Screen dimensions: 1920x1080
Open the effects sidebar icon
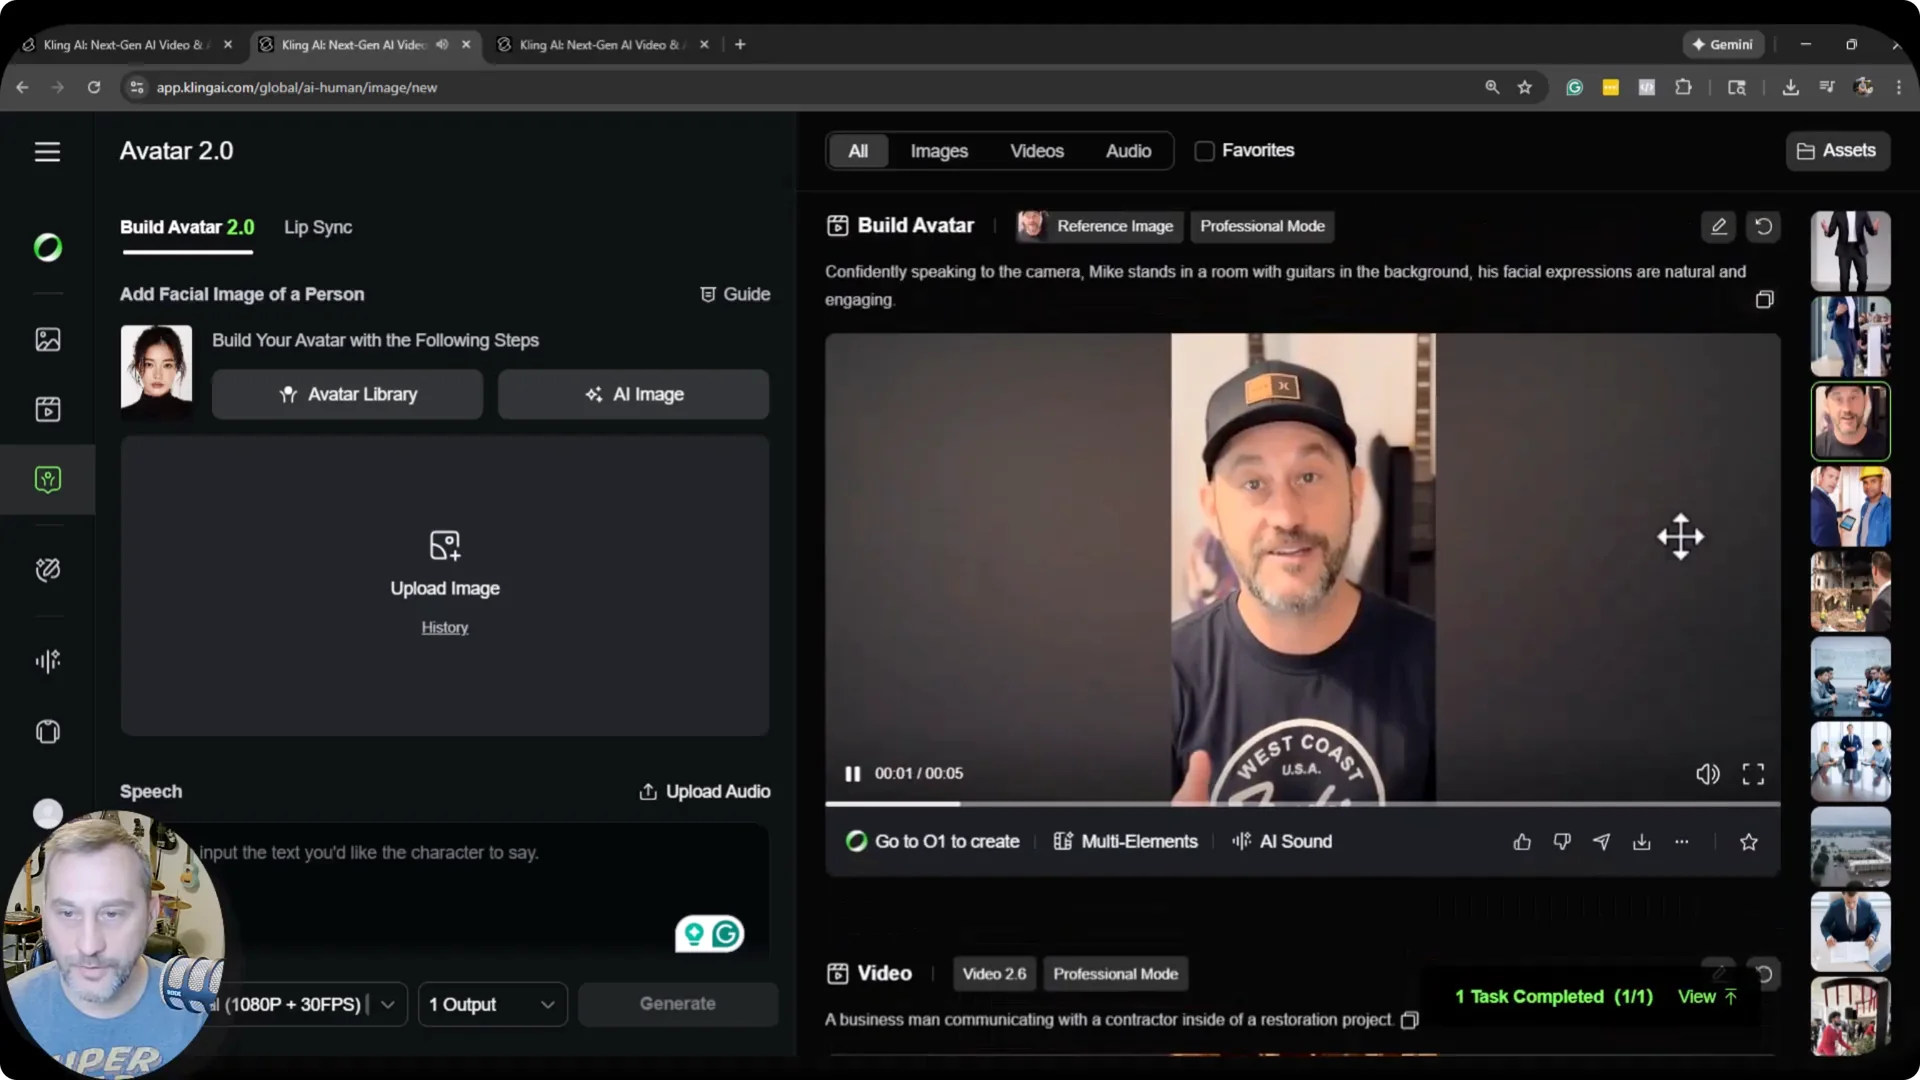(47, 570)
